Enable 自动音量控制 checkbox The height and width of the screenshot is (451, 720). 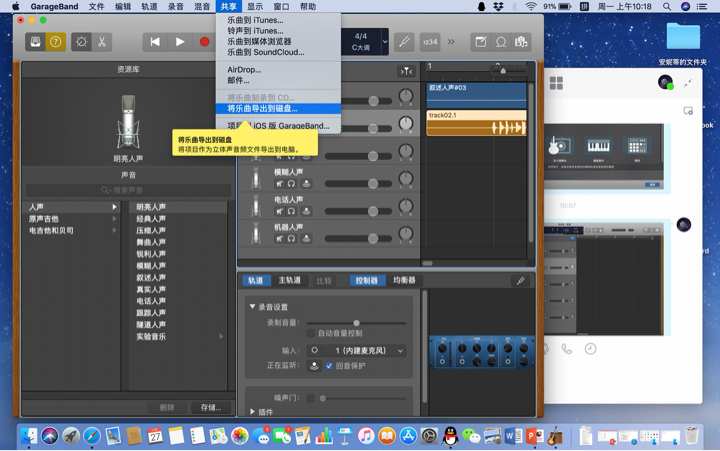click(311, 333)
